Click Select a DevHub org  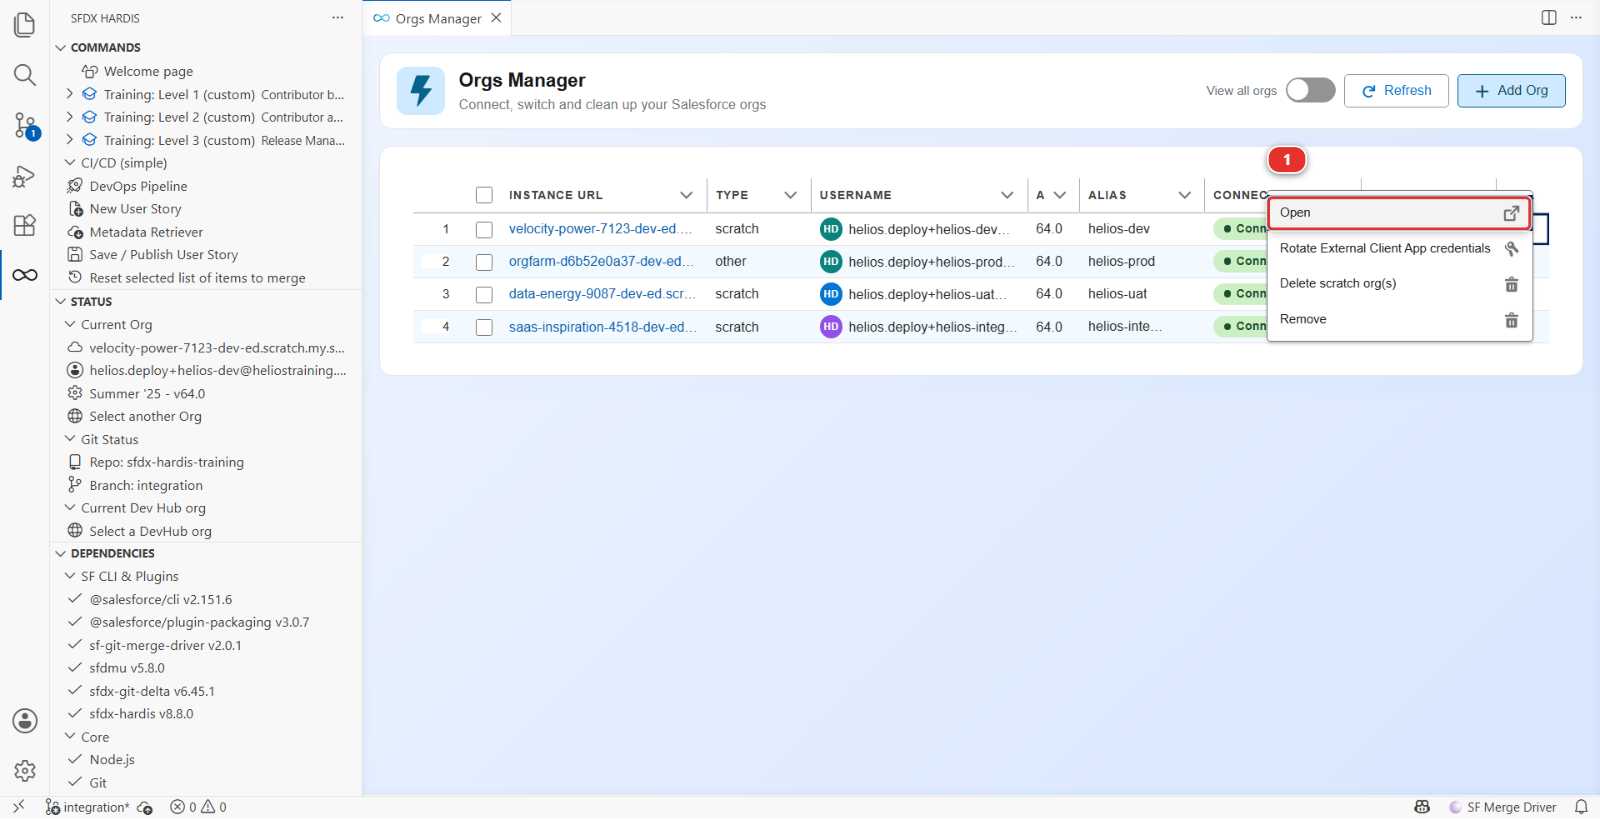click(150, 531)
